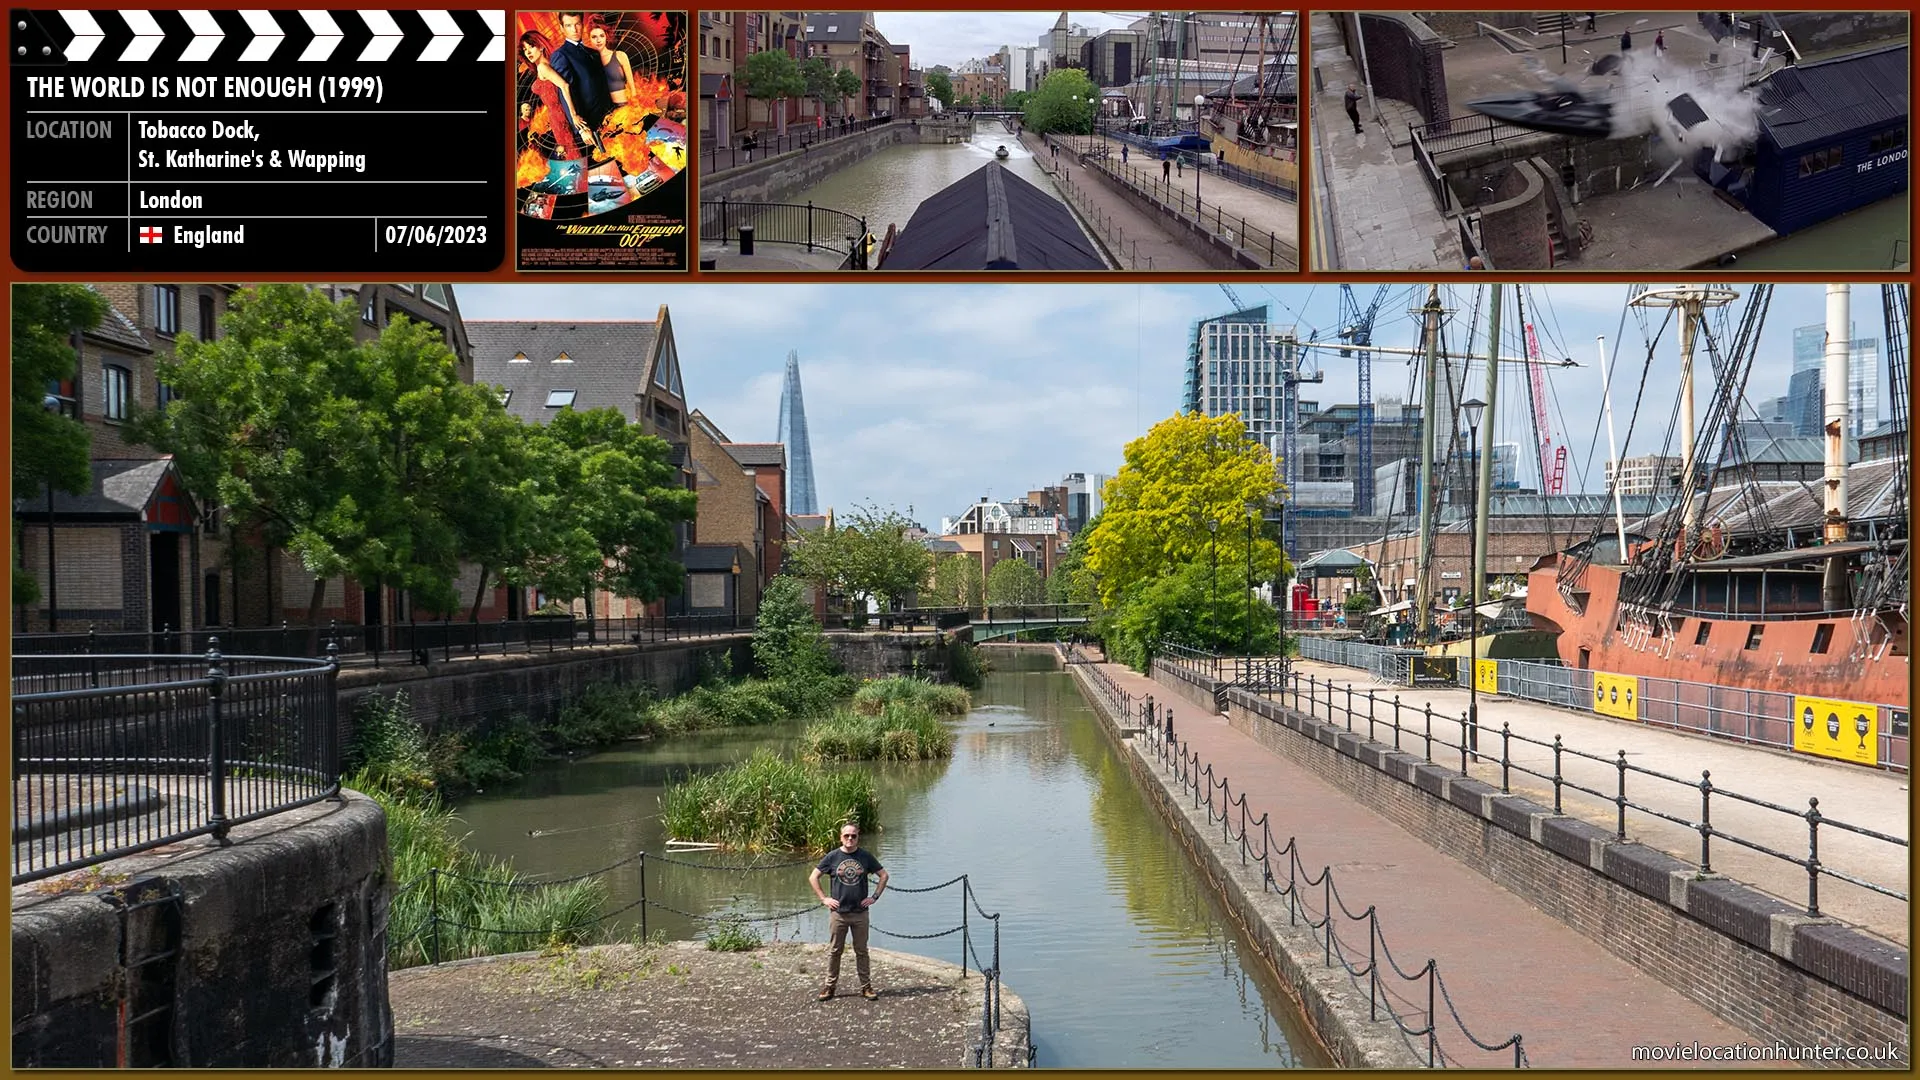
Task: Click the 'COUNTRY' label
Action: click(x=66, y=235)
